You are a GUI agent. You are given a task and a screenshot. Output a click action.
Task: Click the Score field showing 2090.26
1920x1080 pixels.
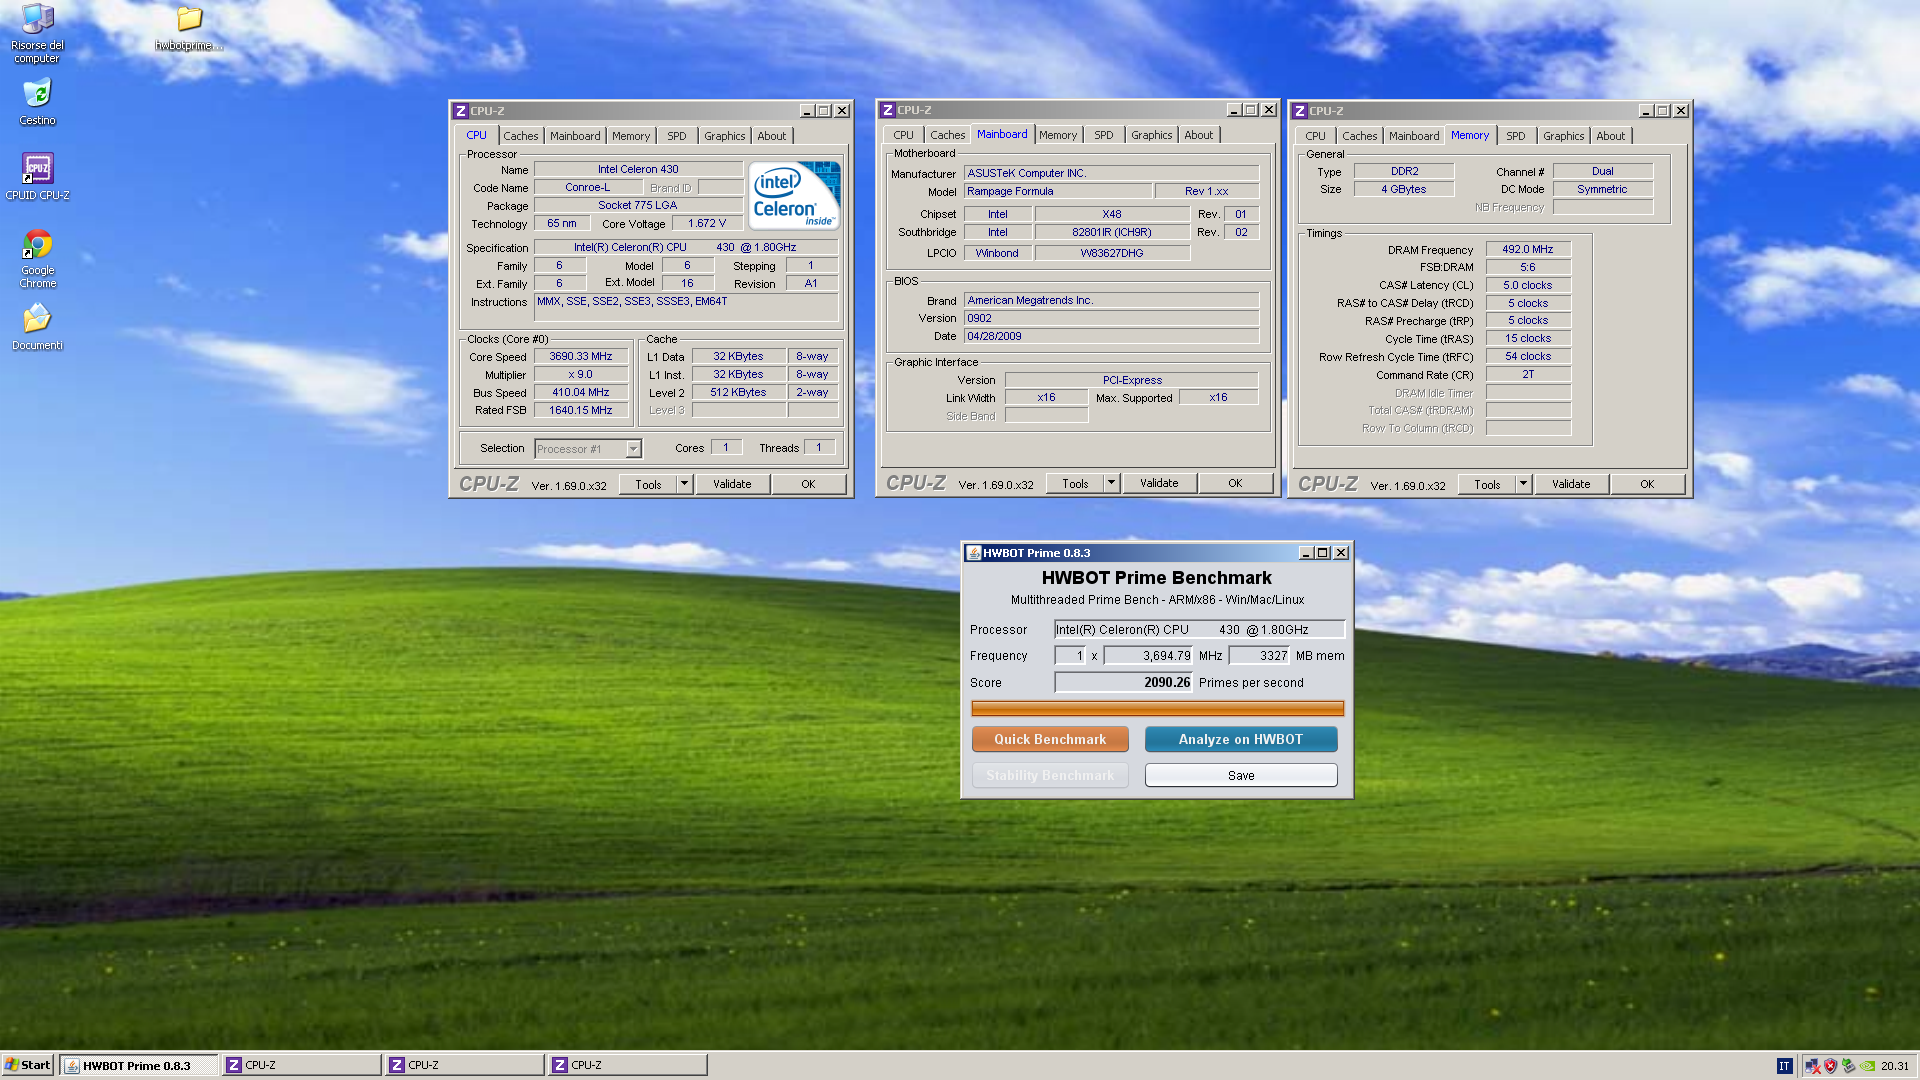(x=1124, y=682)
